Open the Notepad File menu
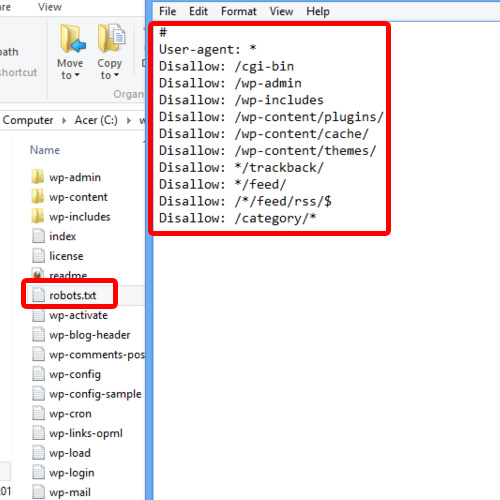The height and width of the screenshot is (500, 500). [167, 11]
